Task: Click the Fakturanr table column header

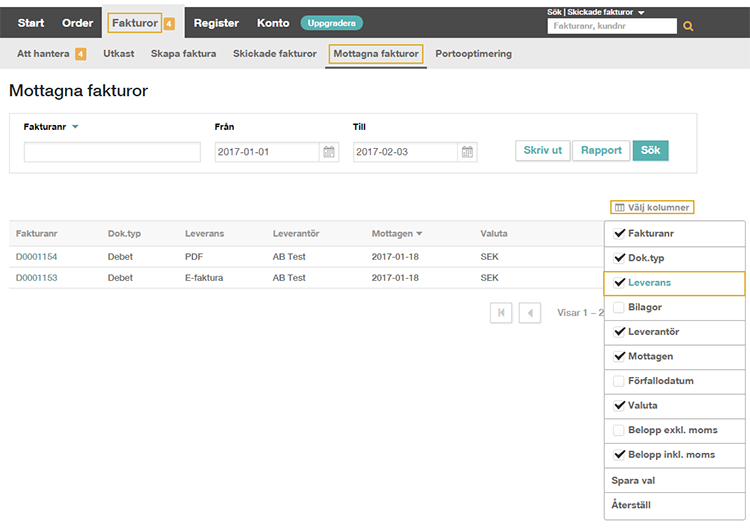Action: pos(36,233)
